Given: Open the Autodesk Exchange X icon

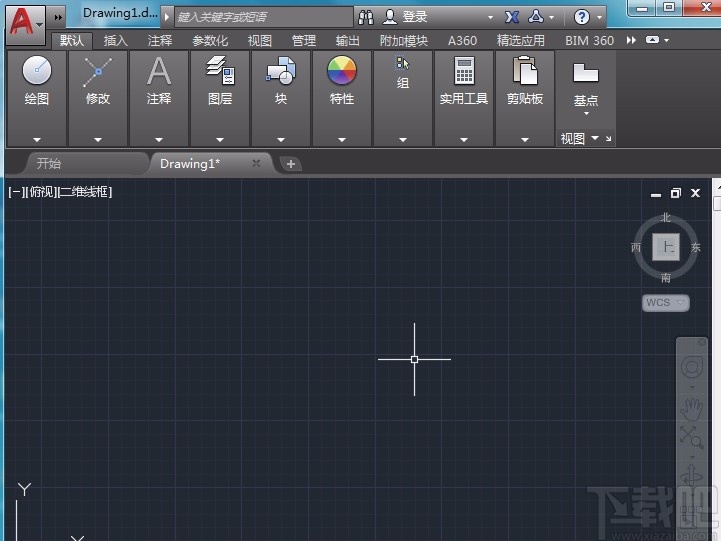Looking at the screenshot, I should [x=512, y=17].
